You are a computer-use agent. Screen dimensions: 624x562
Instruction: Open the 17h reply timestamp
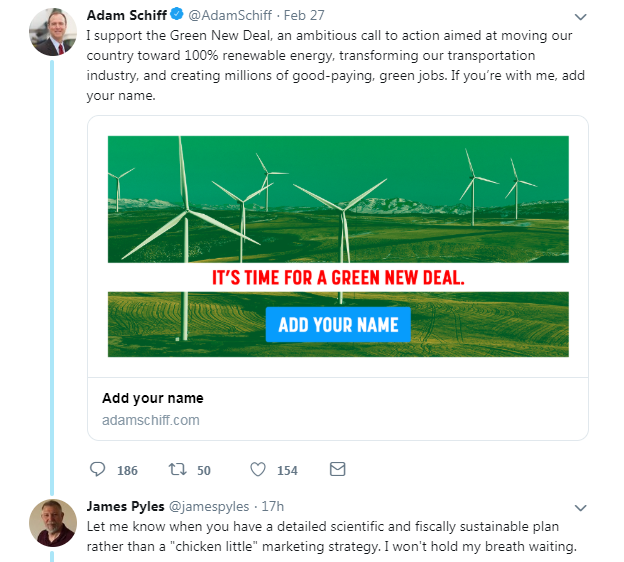tap(272, 506)
